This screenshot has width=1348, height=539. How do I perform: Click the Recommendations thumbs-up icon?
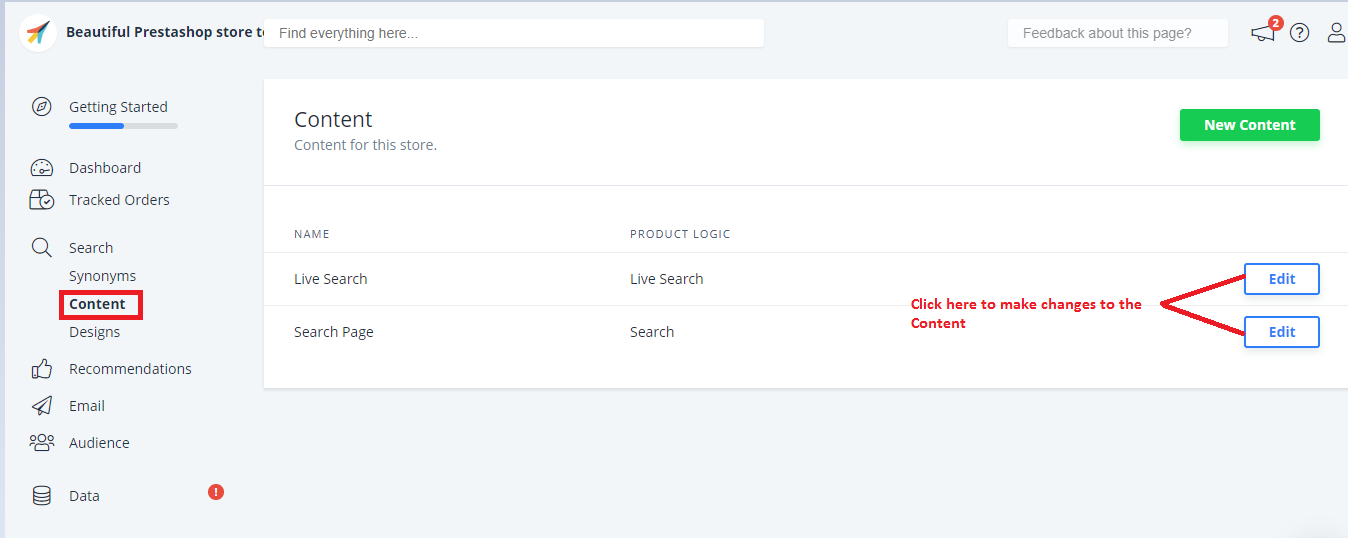click(41, 369)
